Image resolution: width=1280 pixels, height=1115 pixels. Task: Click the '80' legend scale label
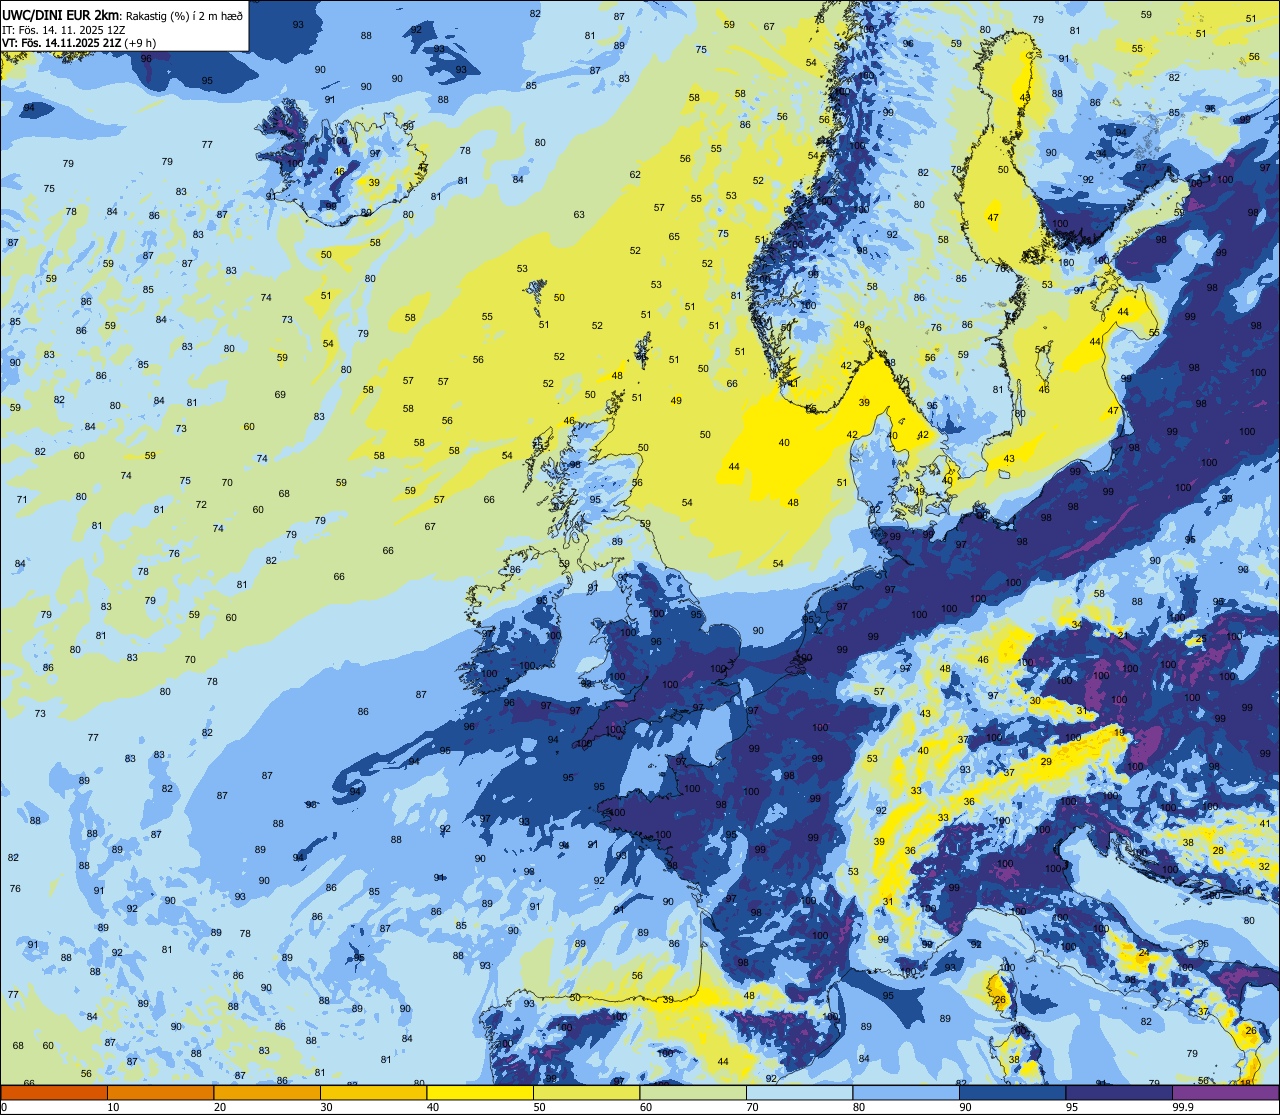[x=859, y=1107]
